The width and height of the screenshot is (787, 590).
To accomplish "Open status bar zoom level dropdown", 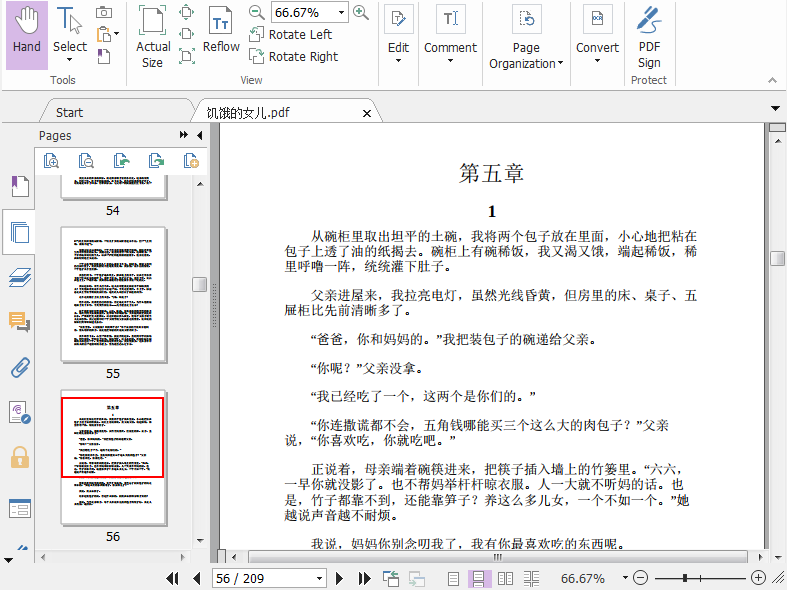I will pos(625,578).
